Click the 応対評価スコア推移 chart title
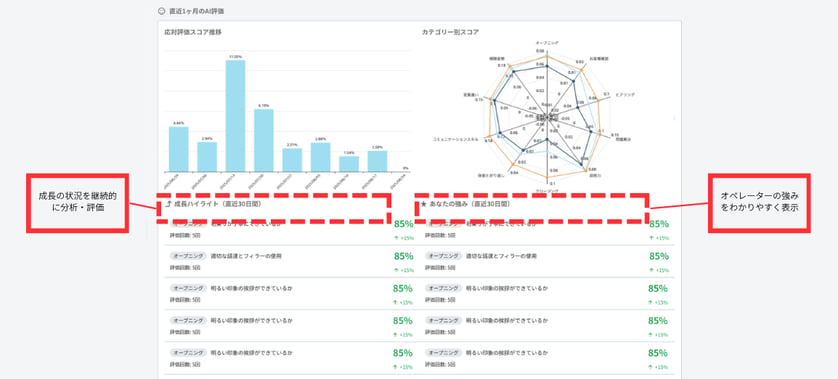Screen dimensions: 838x379 193,32
